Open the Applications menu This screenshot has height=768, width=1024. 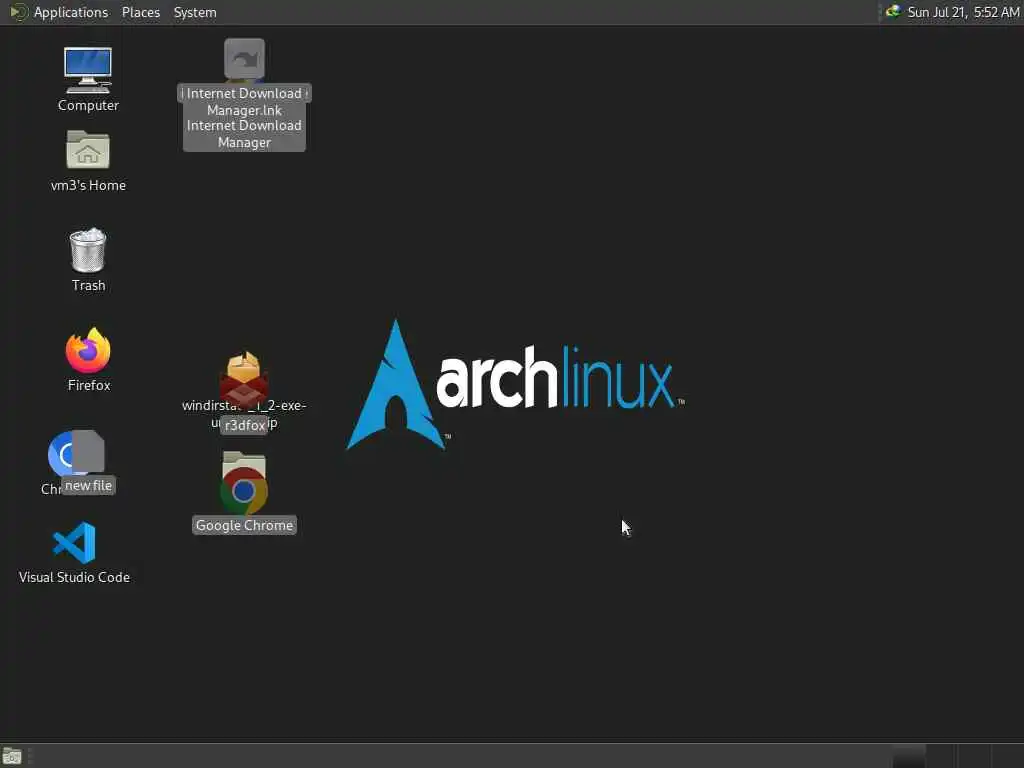click(x=71, y=12)
